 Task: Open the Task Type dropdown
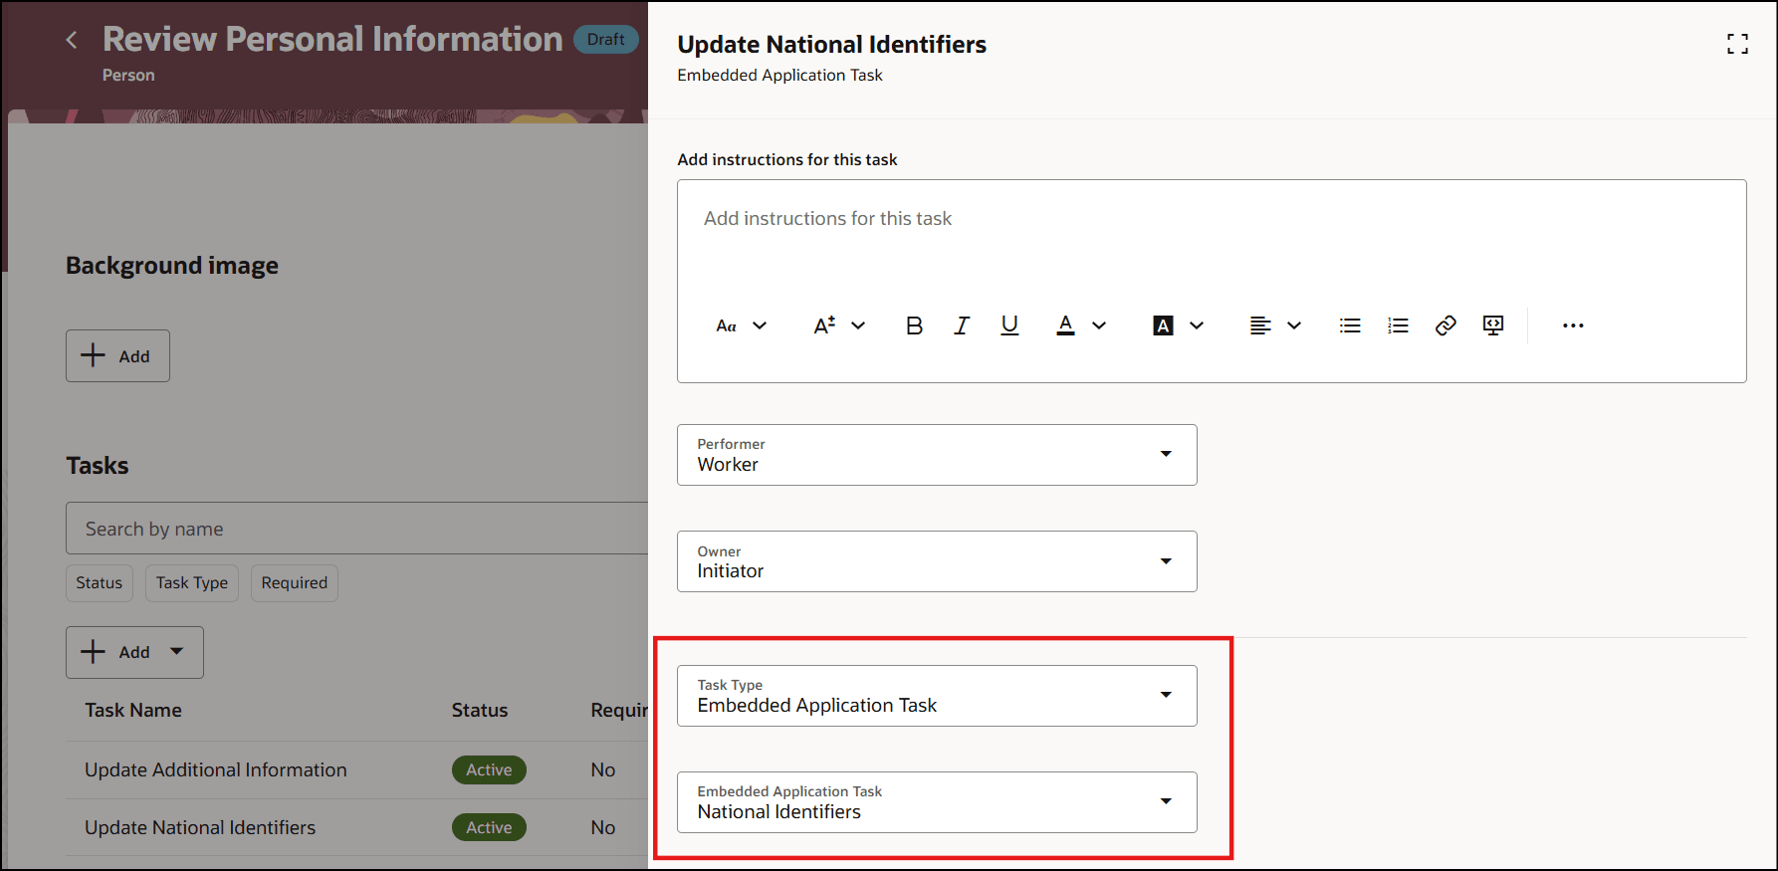(x=937, y=696)
